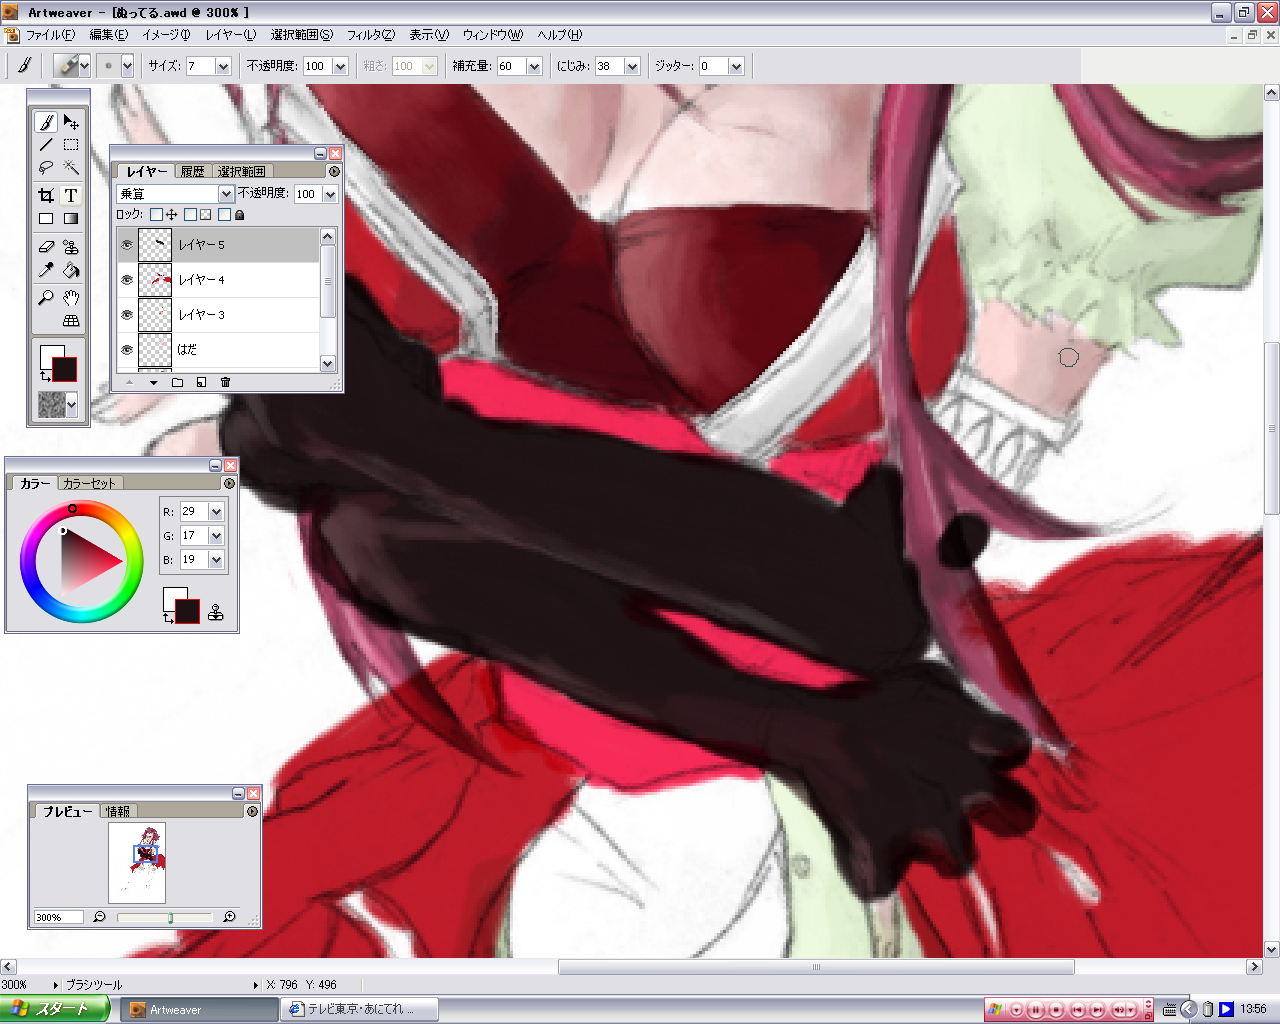The image size is (1280, 1024).
Task: Switch to the Eraser tool
Action: coord(46,246)
